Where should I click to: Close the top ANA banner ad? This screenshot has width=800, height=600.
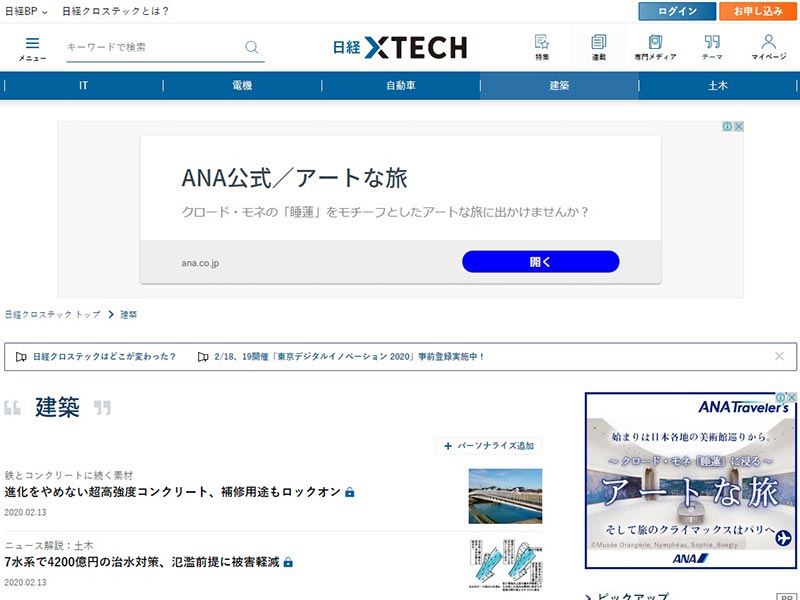(x=738, y=126)
